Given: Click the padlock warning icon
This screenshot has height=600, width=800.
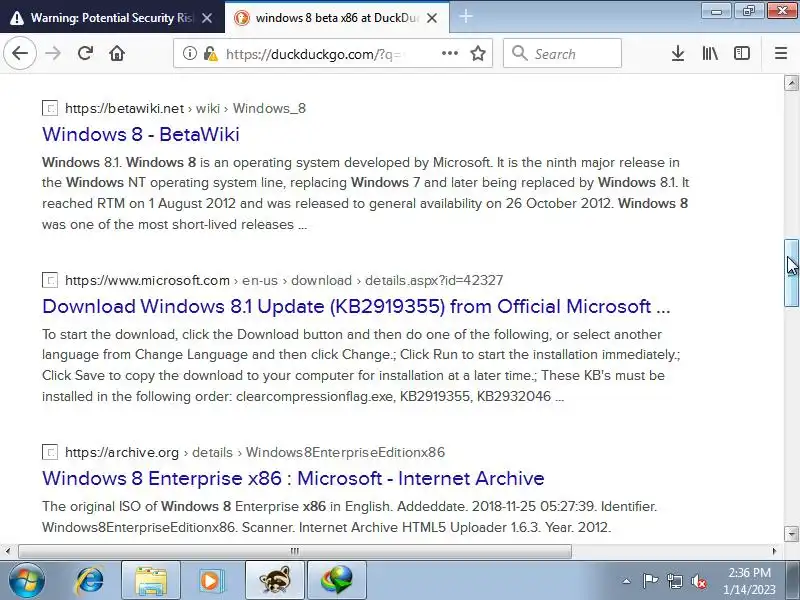Looking at the screenshot, I should click(x=210, y=53).
